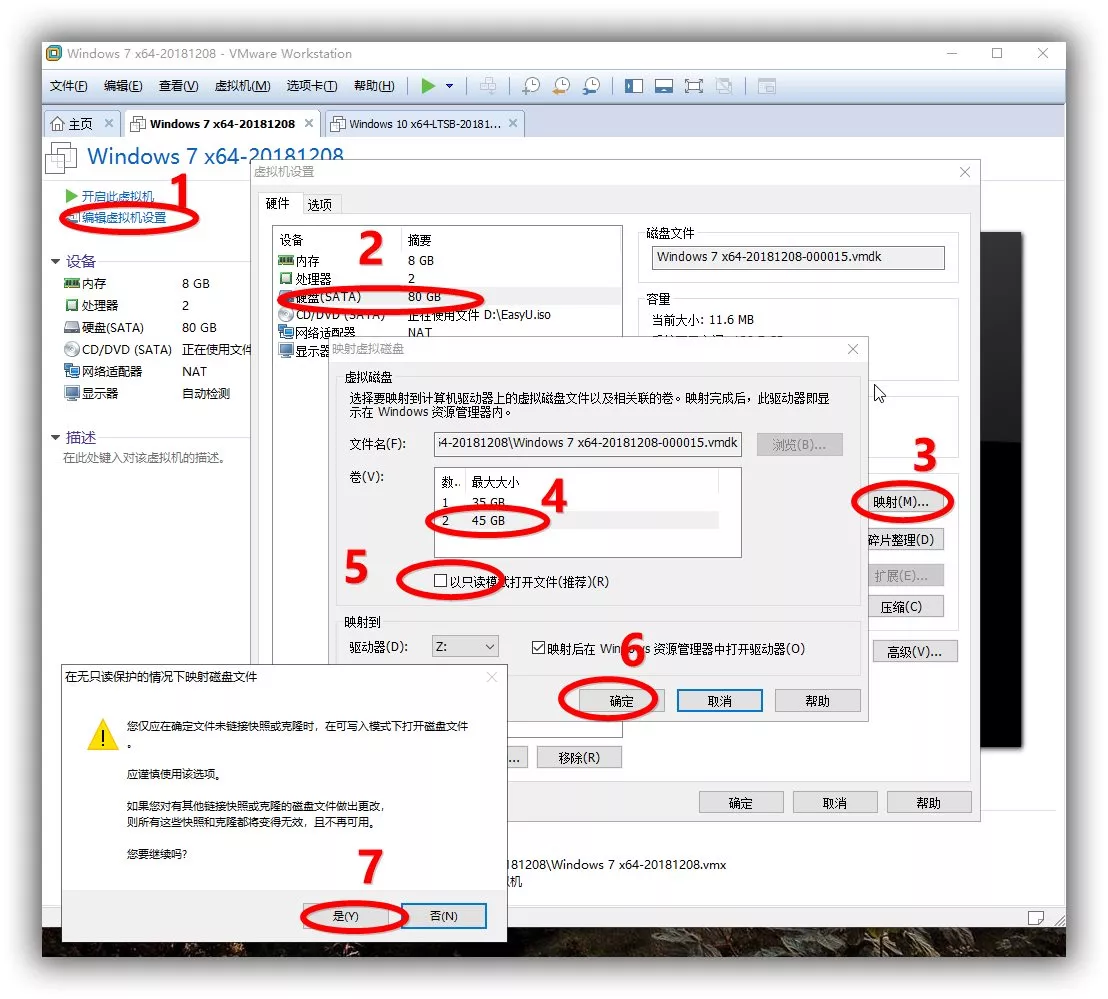Open the 文件(F) menu
The height and width of the screenshot is (999, 1108).
click(x=69, y=86)
